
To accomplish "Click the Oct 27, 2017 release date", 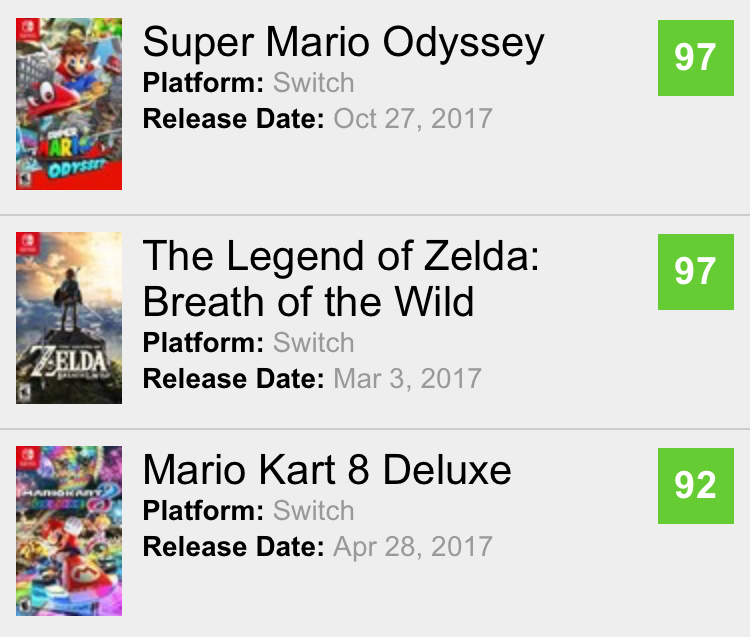I will coord(413,119).
